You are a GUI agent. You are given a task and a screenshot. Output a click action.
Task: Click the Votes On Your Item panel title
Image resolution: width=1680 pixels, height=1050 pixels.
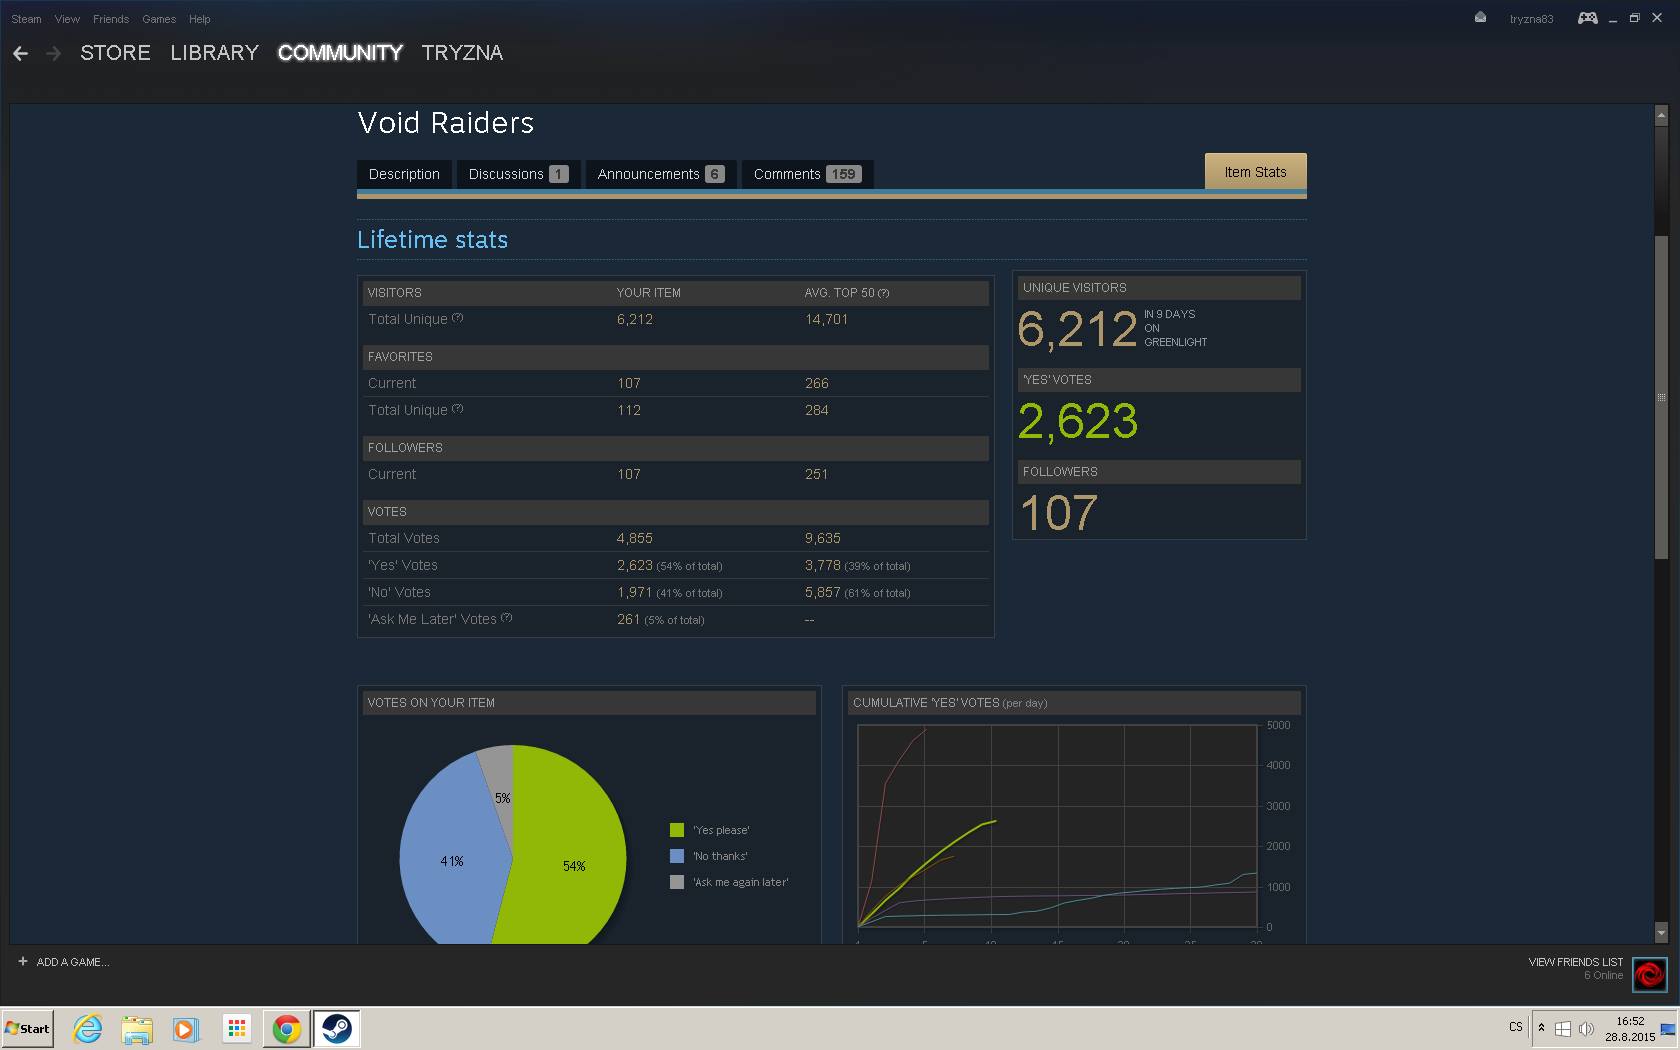point(431,703)
